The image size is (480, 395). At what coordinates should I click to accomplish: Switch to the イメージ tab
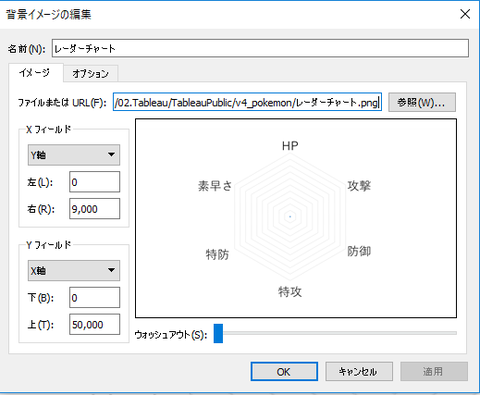click(x=35, y=73)
